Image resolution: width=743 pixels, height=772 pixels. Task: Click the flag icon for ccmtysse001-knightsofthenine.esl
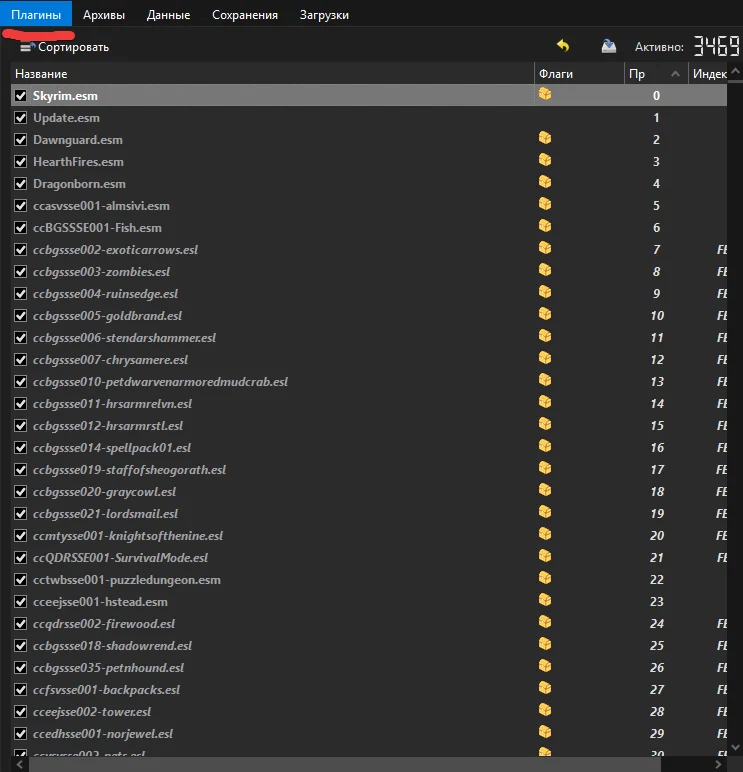tap(545, 534)
